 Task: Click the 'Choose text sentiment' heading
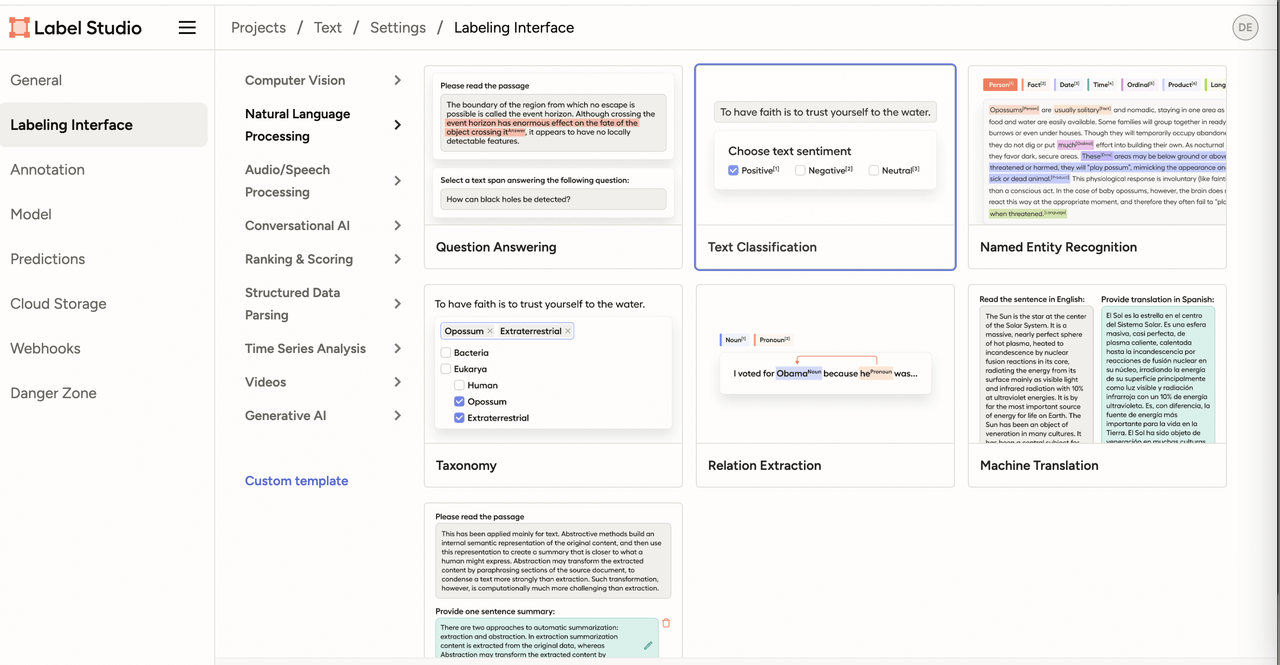point(789,151)
